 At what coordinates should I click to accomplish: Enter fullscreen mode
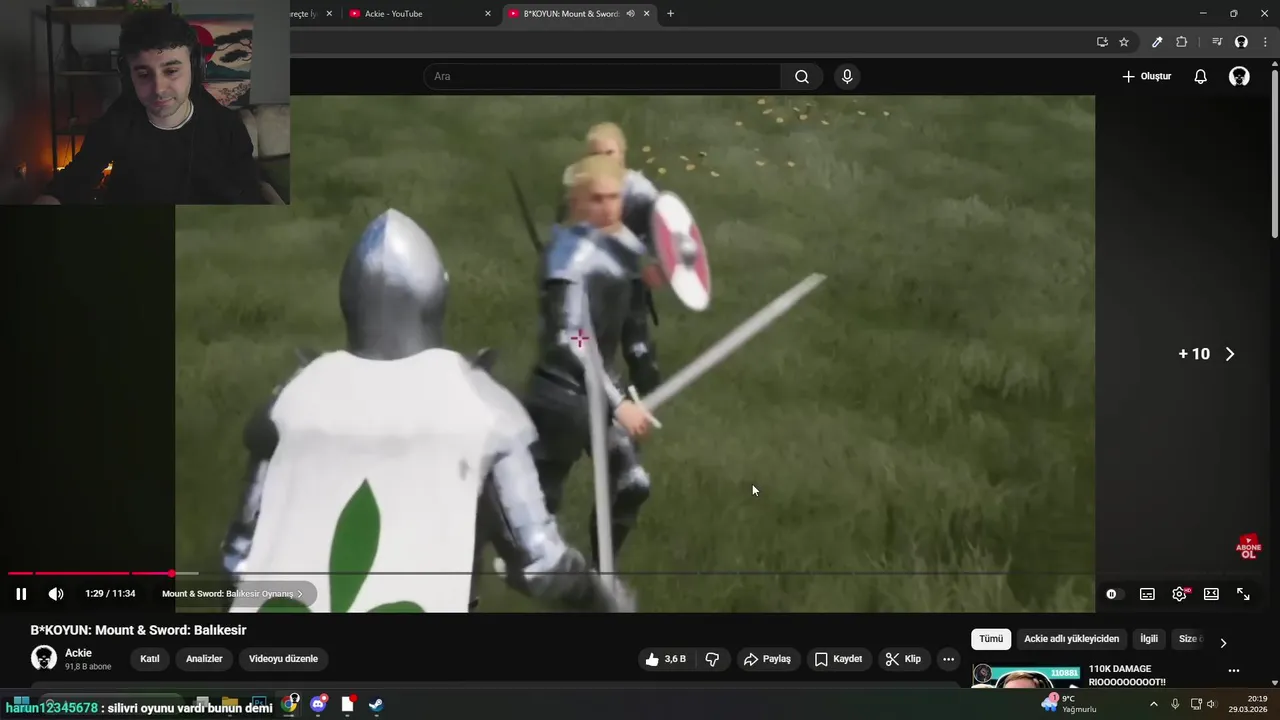pos(1243,594)
